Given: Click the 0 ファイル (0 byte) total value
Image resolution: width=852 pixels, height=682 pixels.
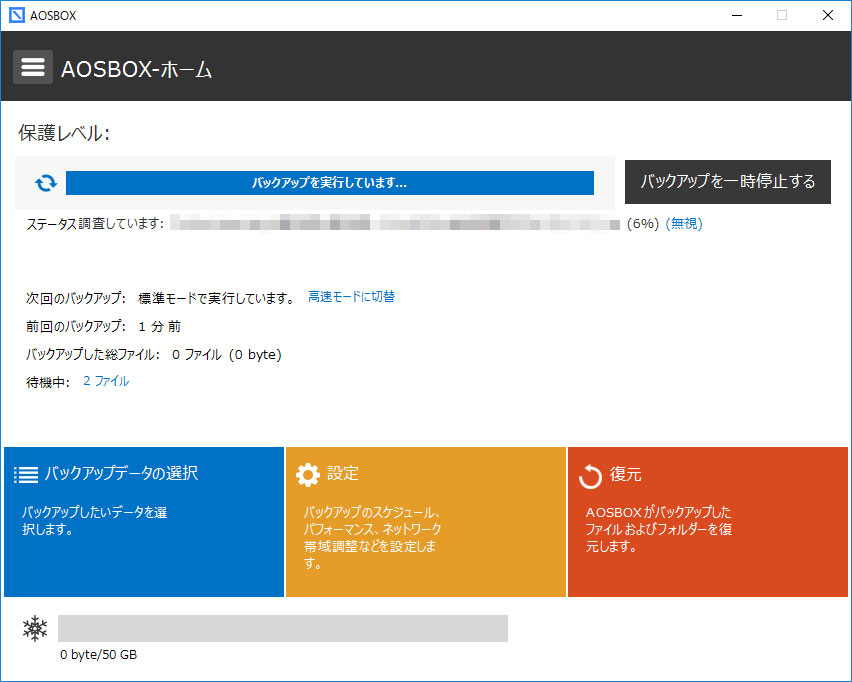Looking at the screenshot, I should click(227, 355).
